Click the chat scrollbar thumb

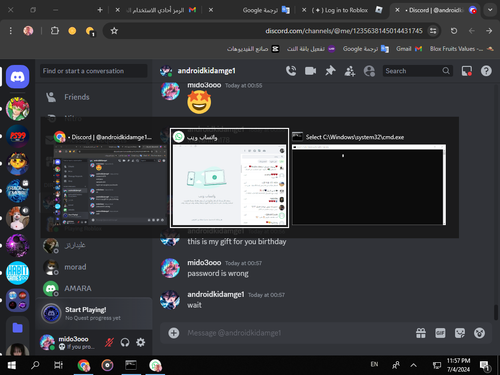point(496,312)
